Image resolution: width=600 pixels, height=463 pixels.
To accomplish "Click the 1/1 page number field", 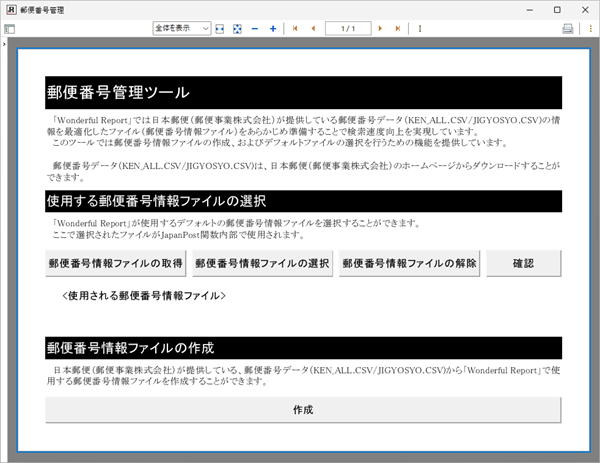I will click(x=348, y=28).
